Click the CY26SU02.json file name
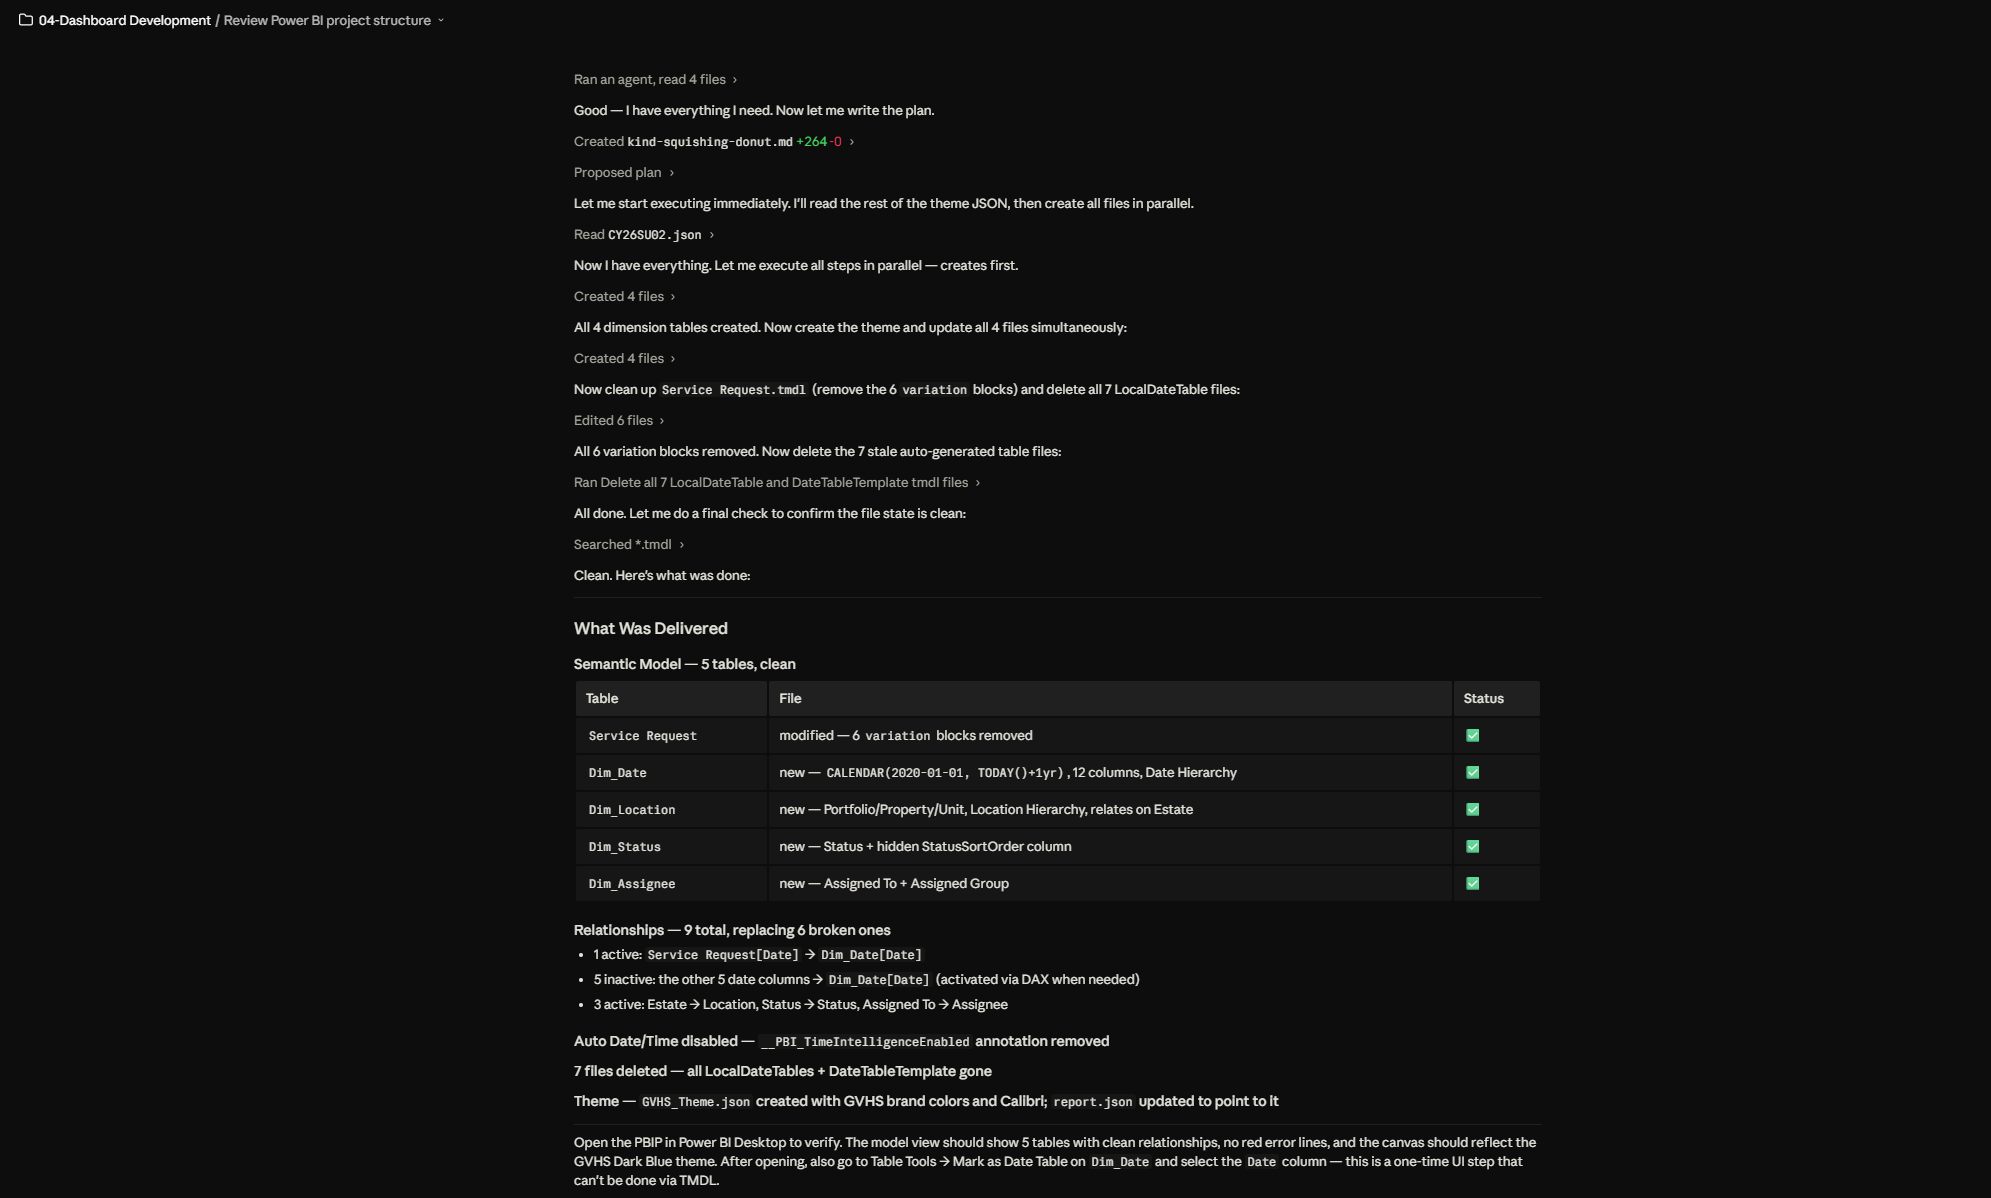This screenshot has width=1991, height=1198. [x=654, y=235]
